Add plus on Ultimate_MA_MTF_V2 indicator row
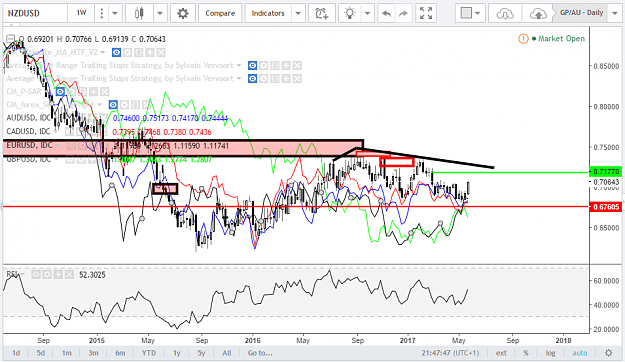The image size is (625, 362). tap(150, 53)
